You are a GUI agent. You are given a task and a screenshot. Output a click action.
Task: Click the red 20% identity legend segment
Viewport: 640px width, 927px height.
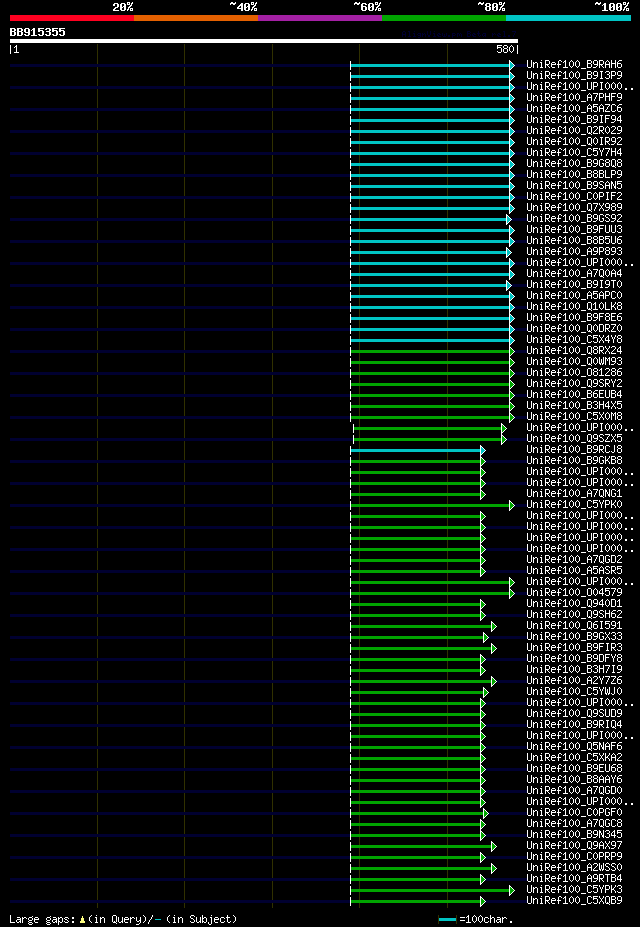[72, 18]
